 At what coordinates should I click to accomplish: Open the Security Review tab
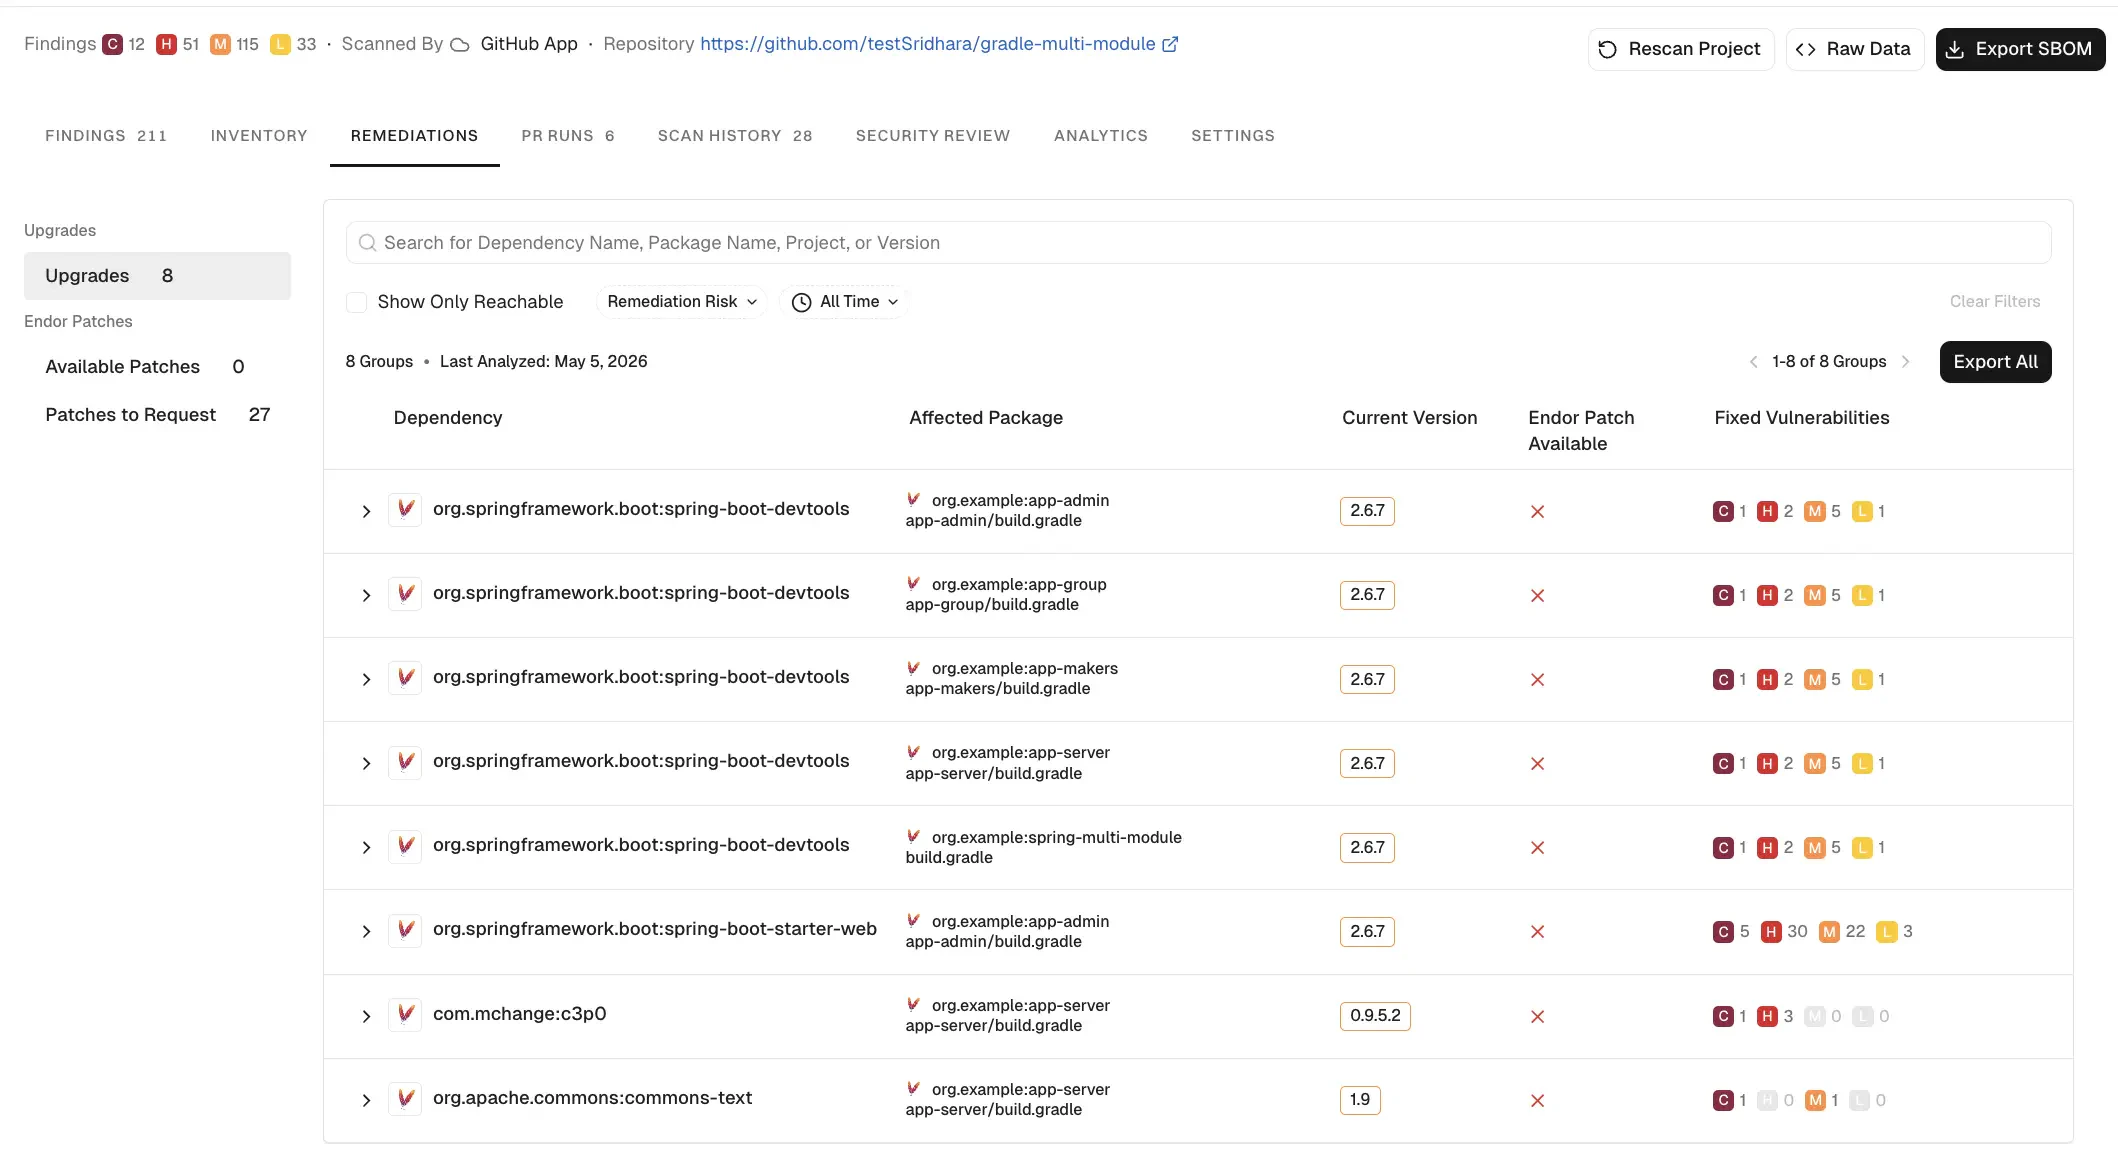933,136
